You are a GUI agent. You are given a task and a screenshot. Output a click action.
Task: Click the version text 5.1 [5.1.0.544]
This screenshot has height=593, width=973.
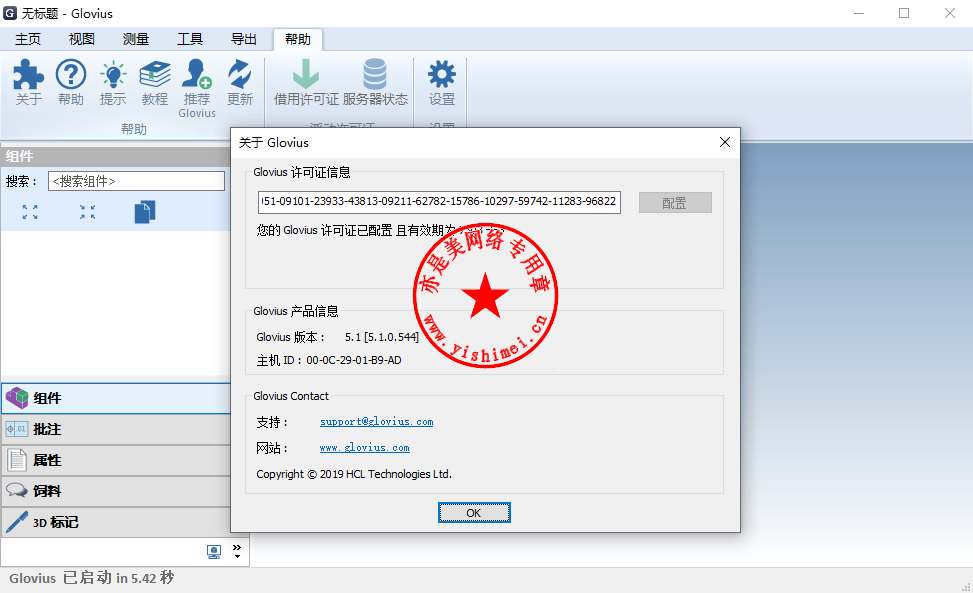tap(382, 337)
